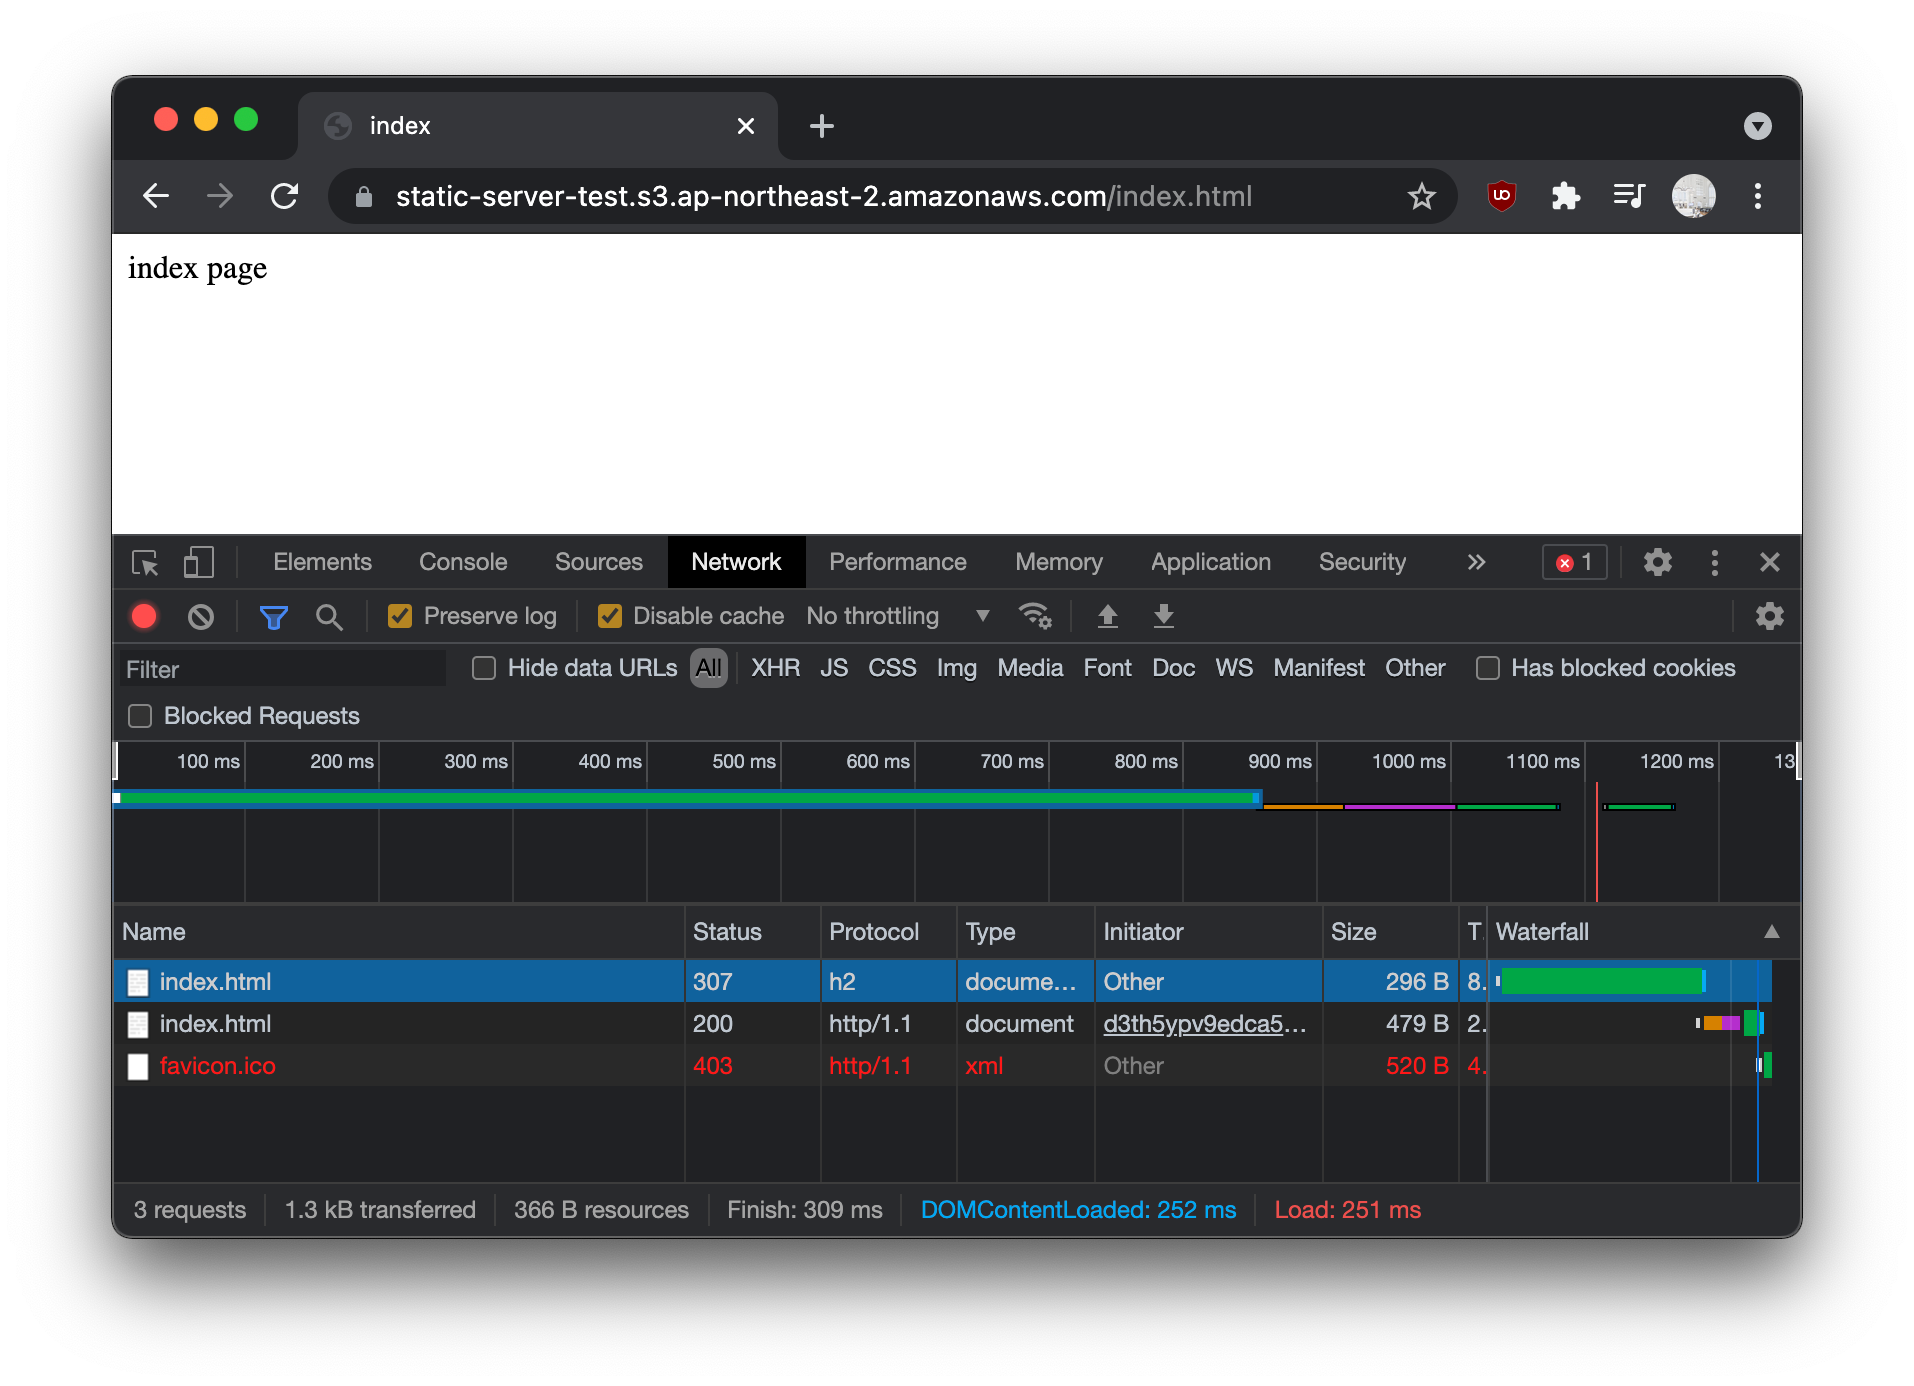Viewport: 1914px width, 1386px height.
Task: Close the index tab
Action: pyautogui.click(x=745, y=126)
